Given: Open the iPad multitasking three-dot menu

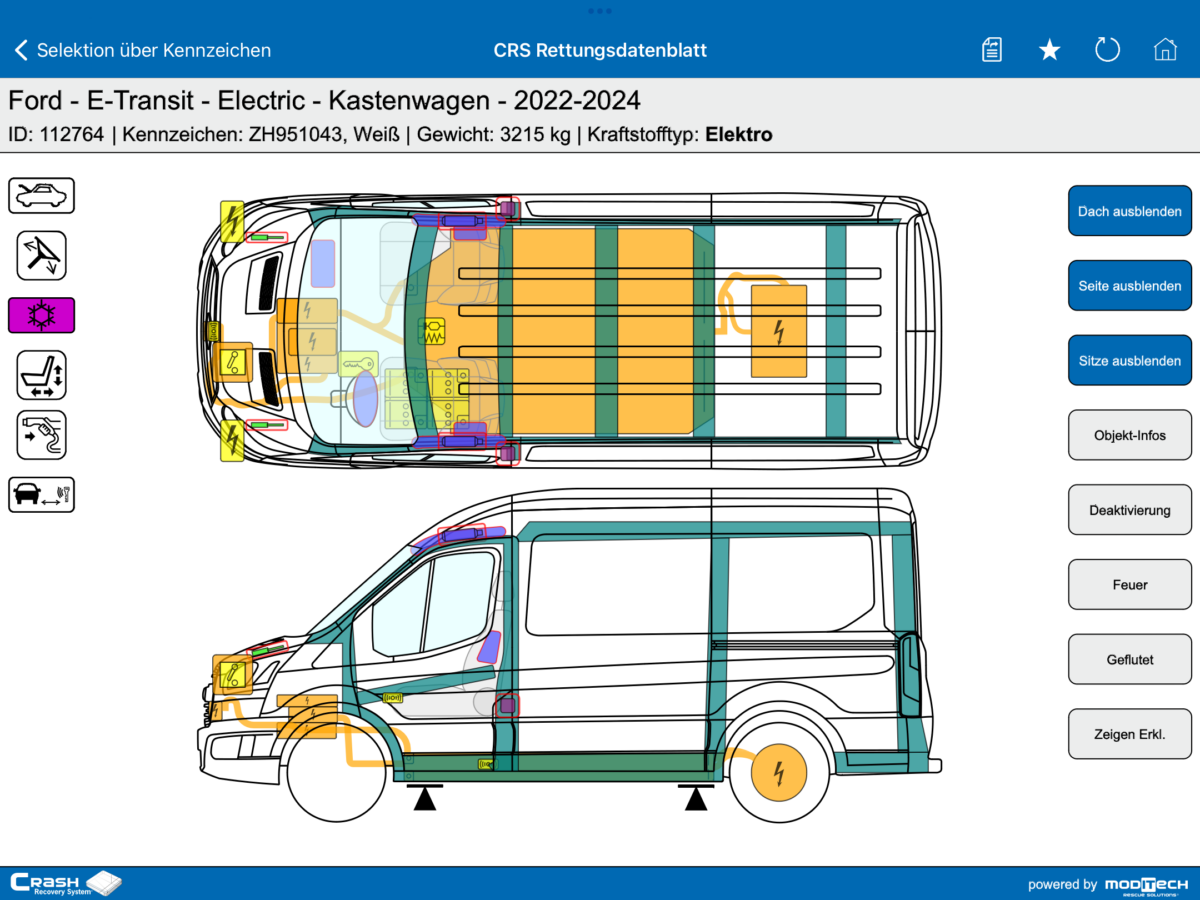Looking at the screenshot, I should coord(600,11).
